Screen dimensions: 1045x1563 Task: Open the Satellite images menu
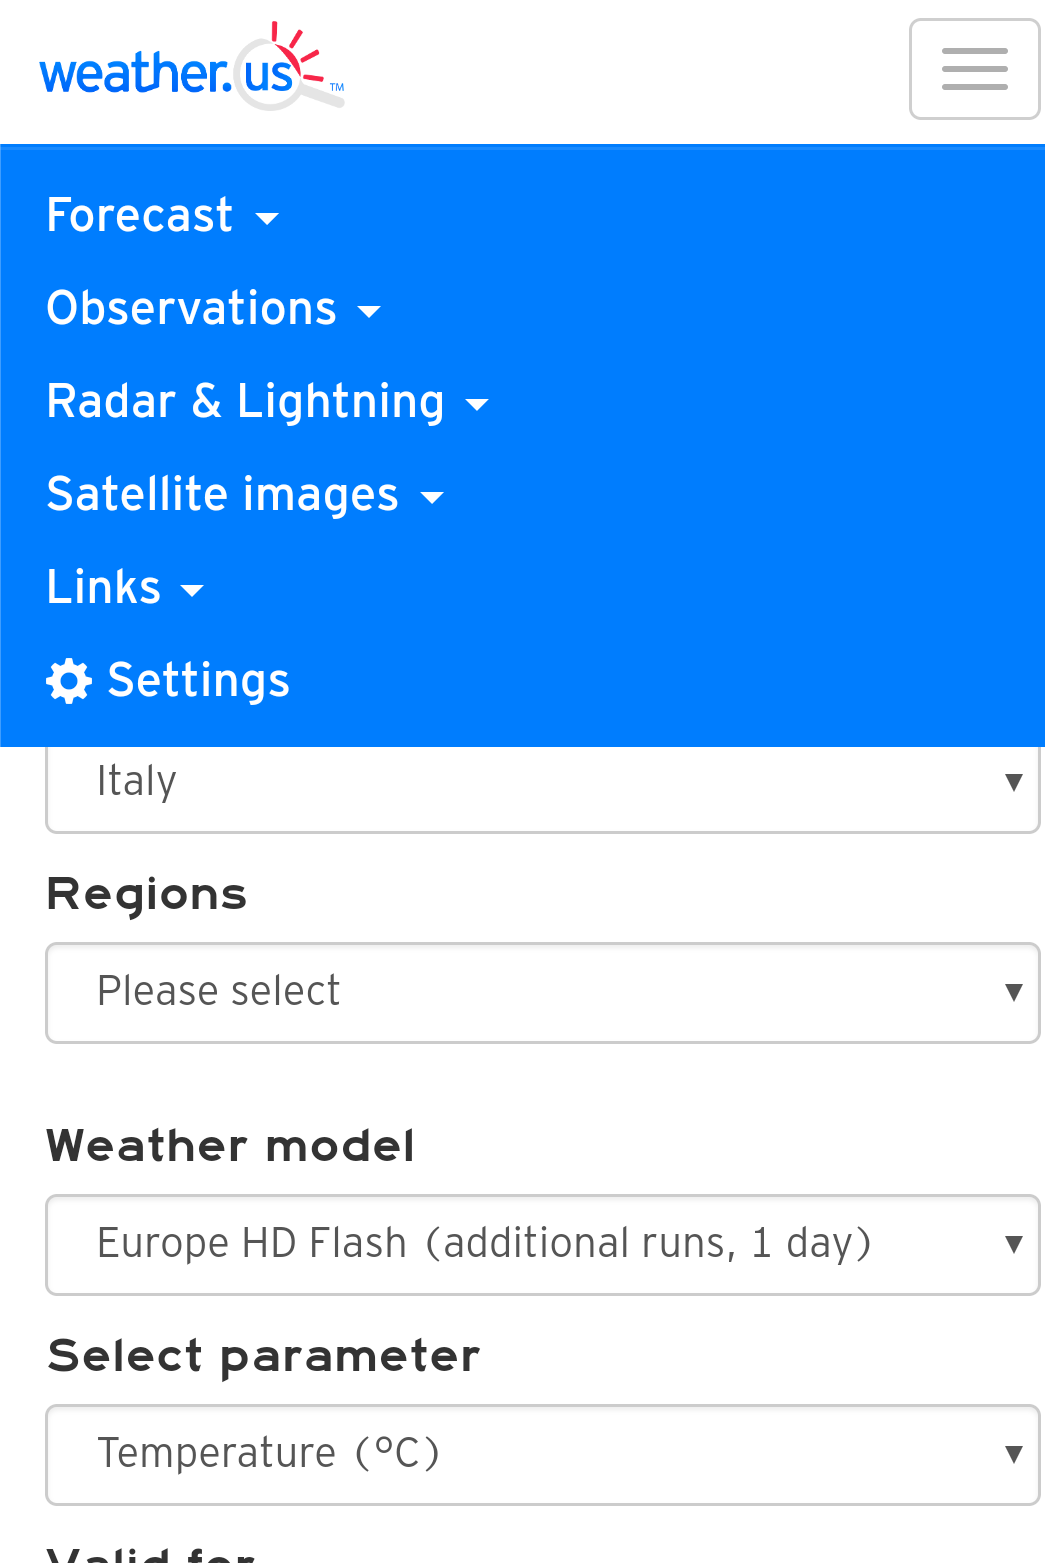(x=222, y=494)
